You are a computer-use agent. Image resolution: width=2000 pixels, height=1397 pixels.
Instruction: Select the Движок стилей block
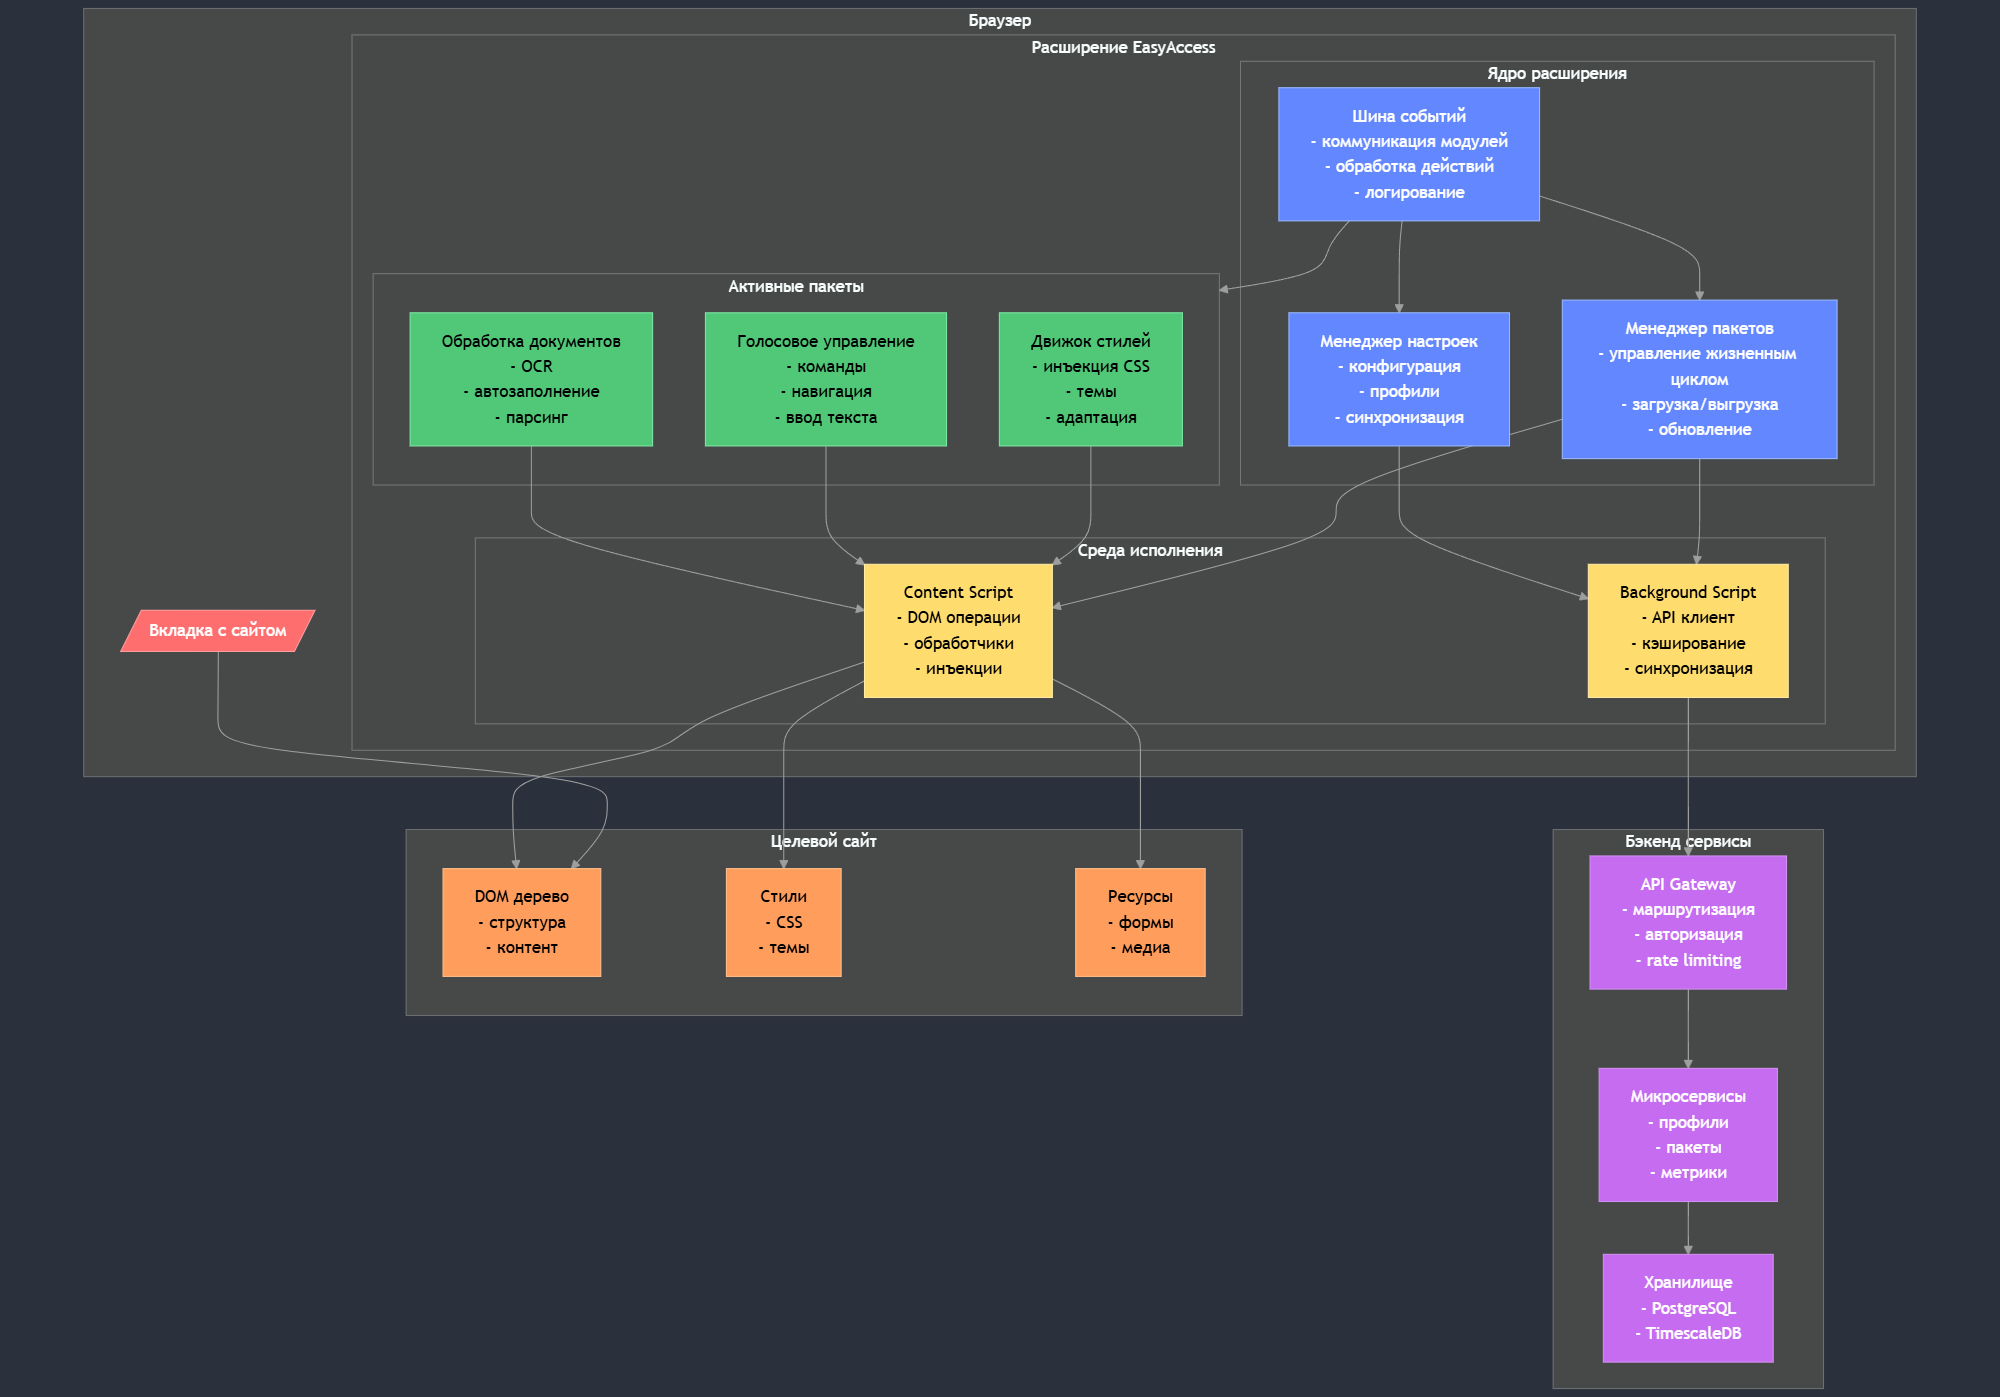pos(1090,379)
